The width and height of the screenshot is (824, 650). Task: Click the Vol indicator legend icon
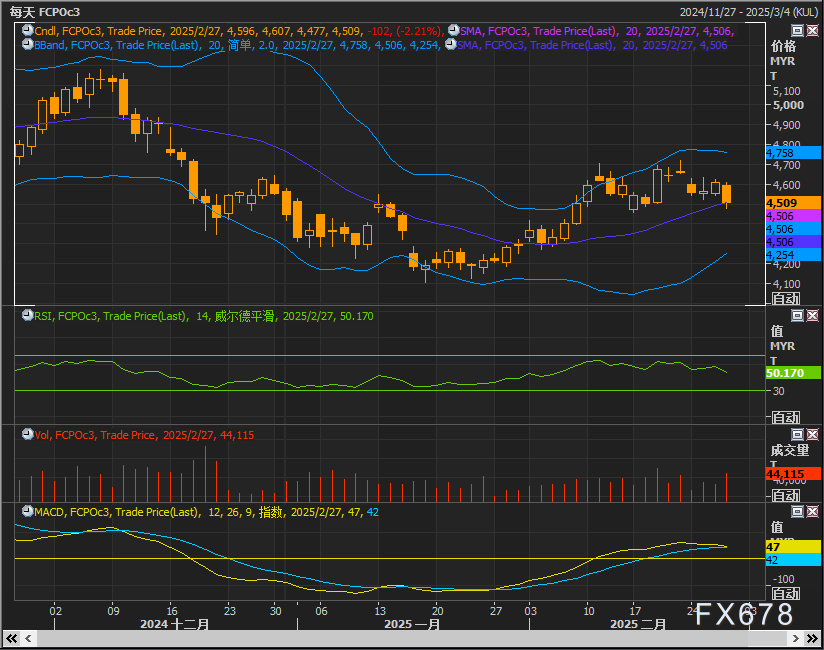27,435
